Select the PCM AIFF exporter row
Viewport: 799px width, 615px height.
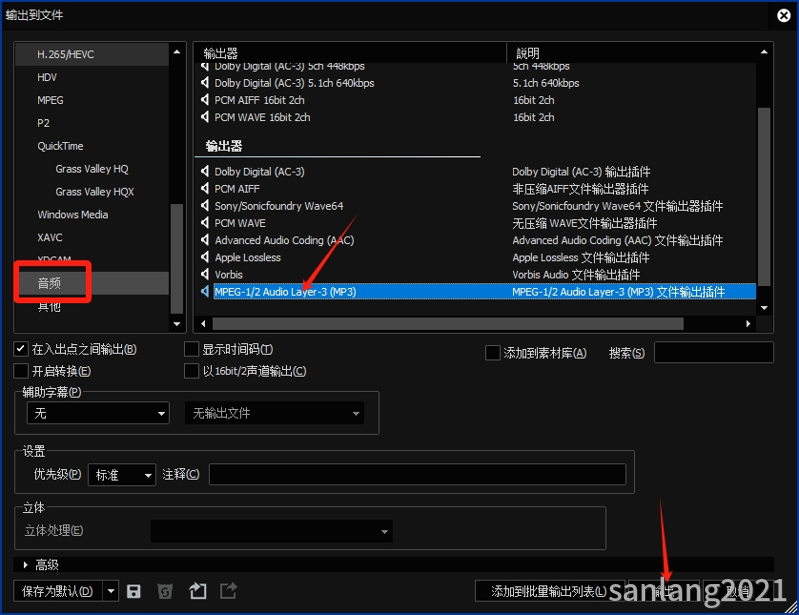click(x=475, y=189)
